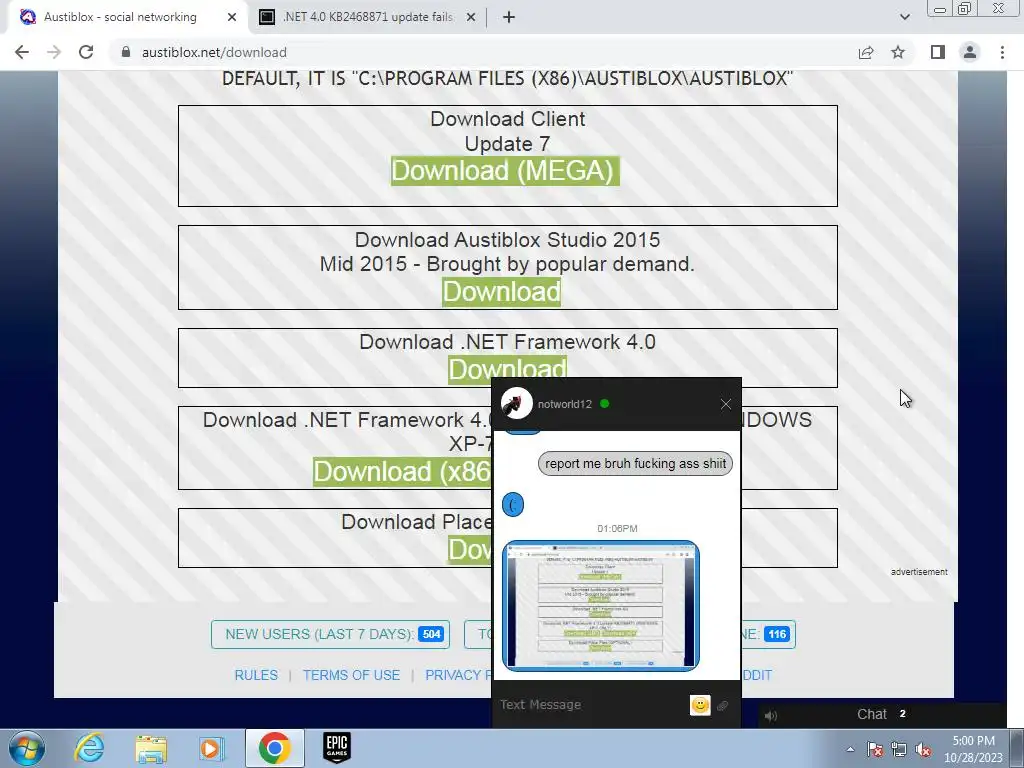Open Action Center flag icon in tray
1024x768 pixels.
875,749
